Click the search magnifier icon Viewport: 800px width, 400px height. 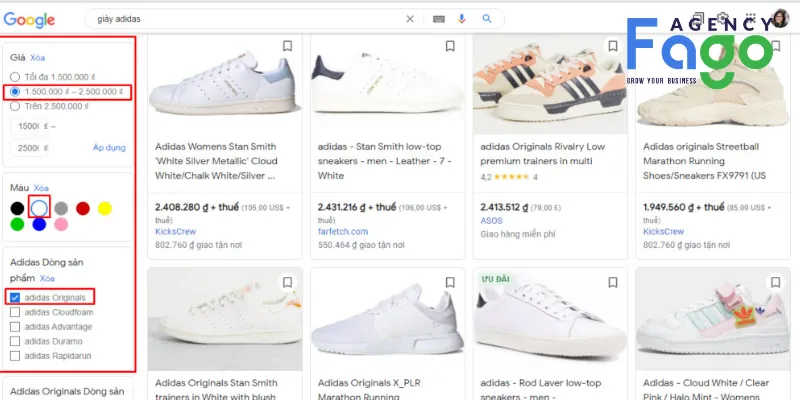(x=487, y=19)
